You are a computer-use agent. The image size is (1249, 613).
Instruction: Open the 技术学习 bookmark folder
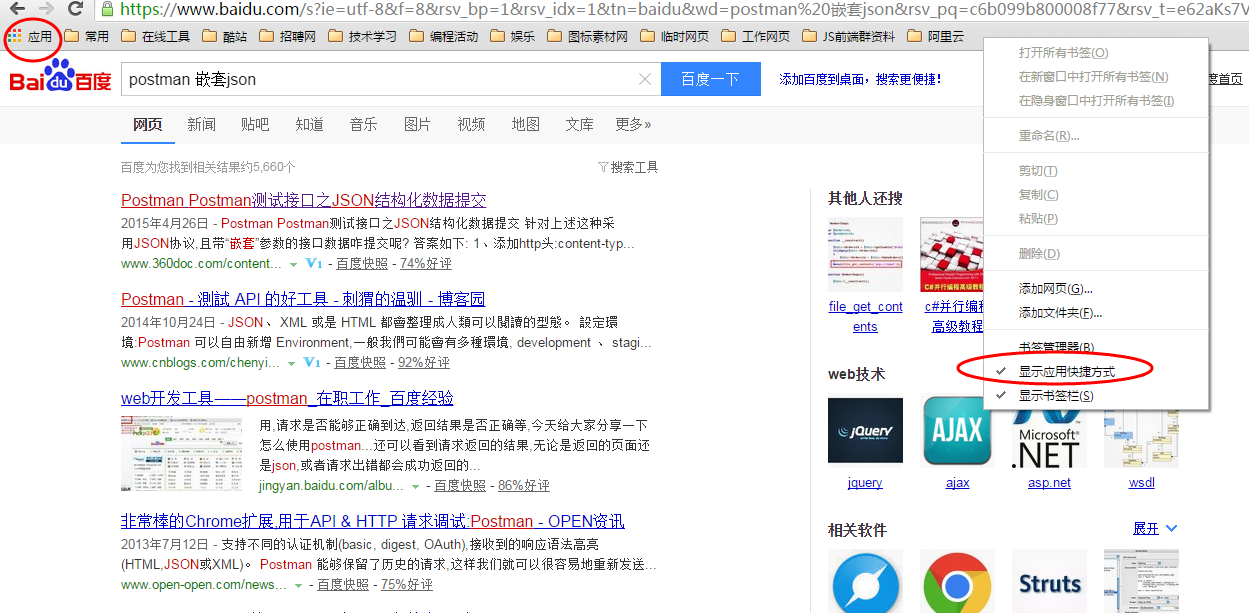(362, 37)
